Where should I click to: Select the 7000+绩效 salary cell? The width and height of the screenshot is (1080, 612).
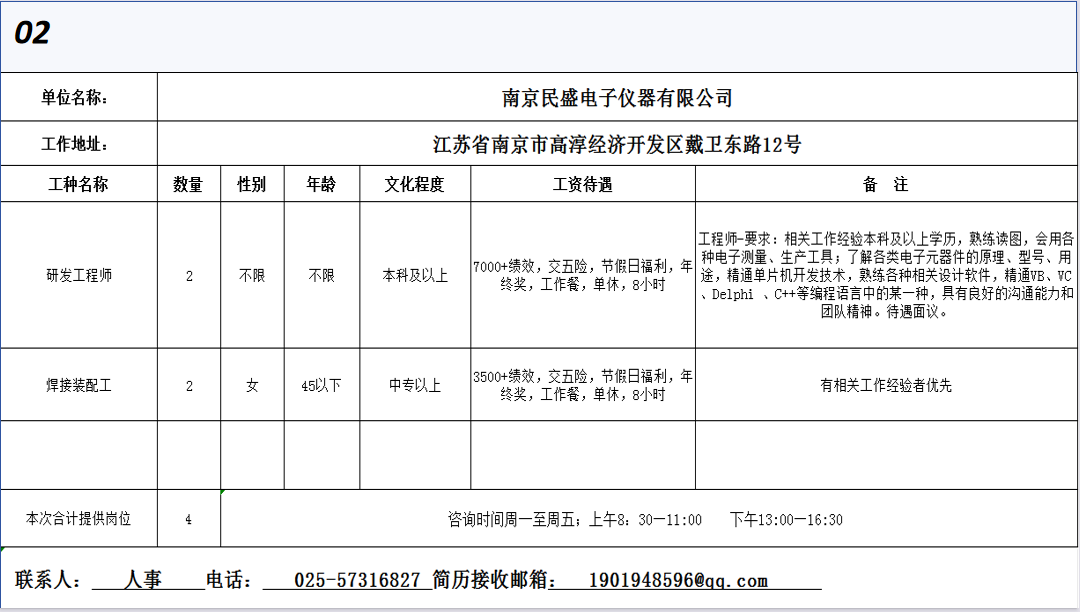coord(583,275)
